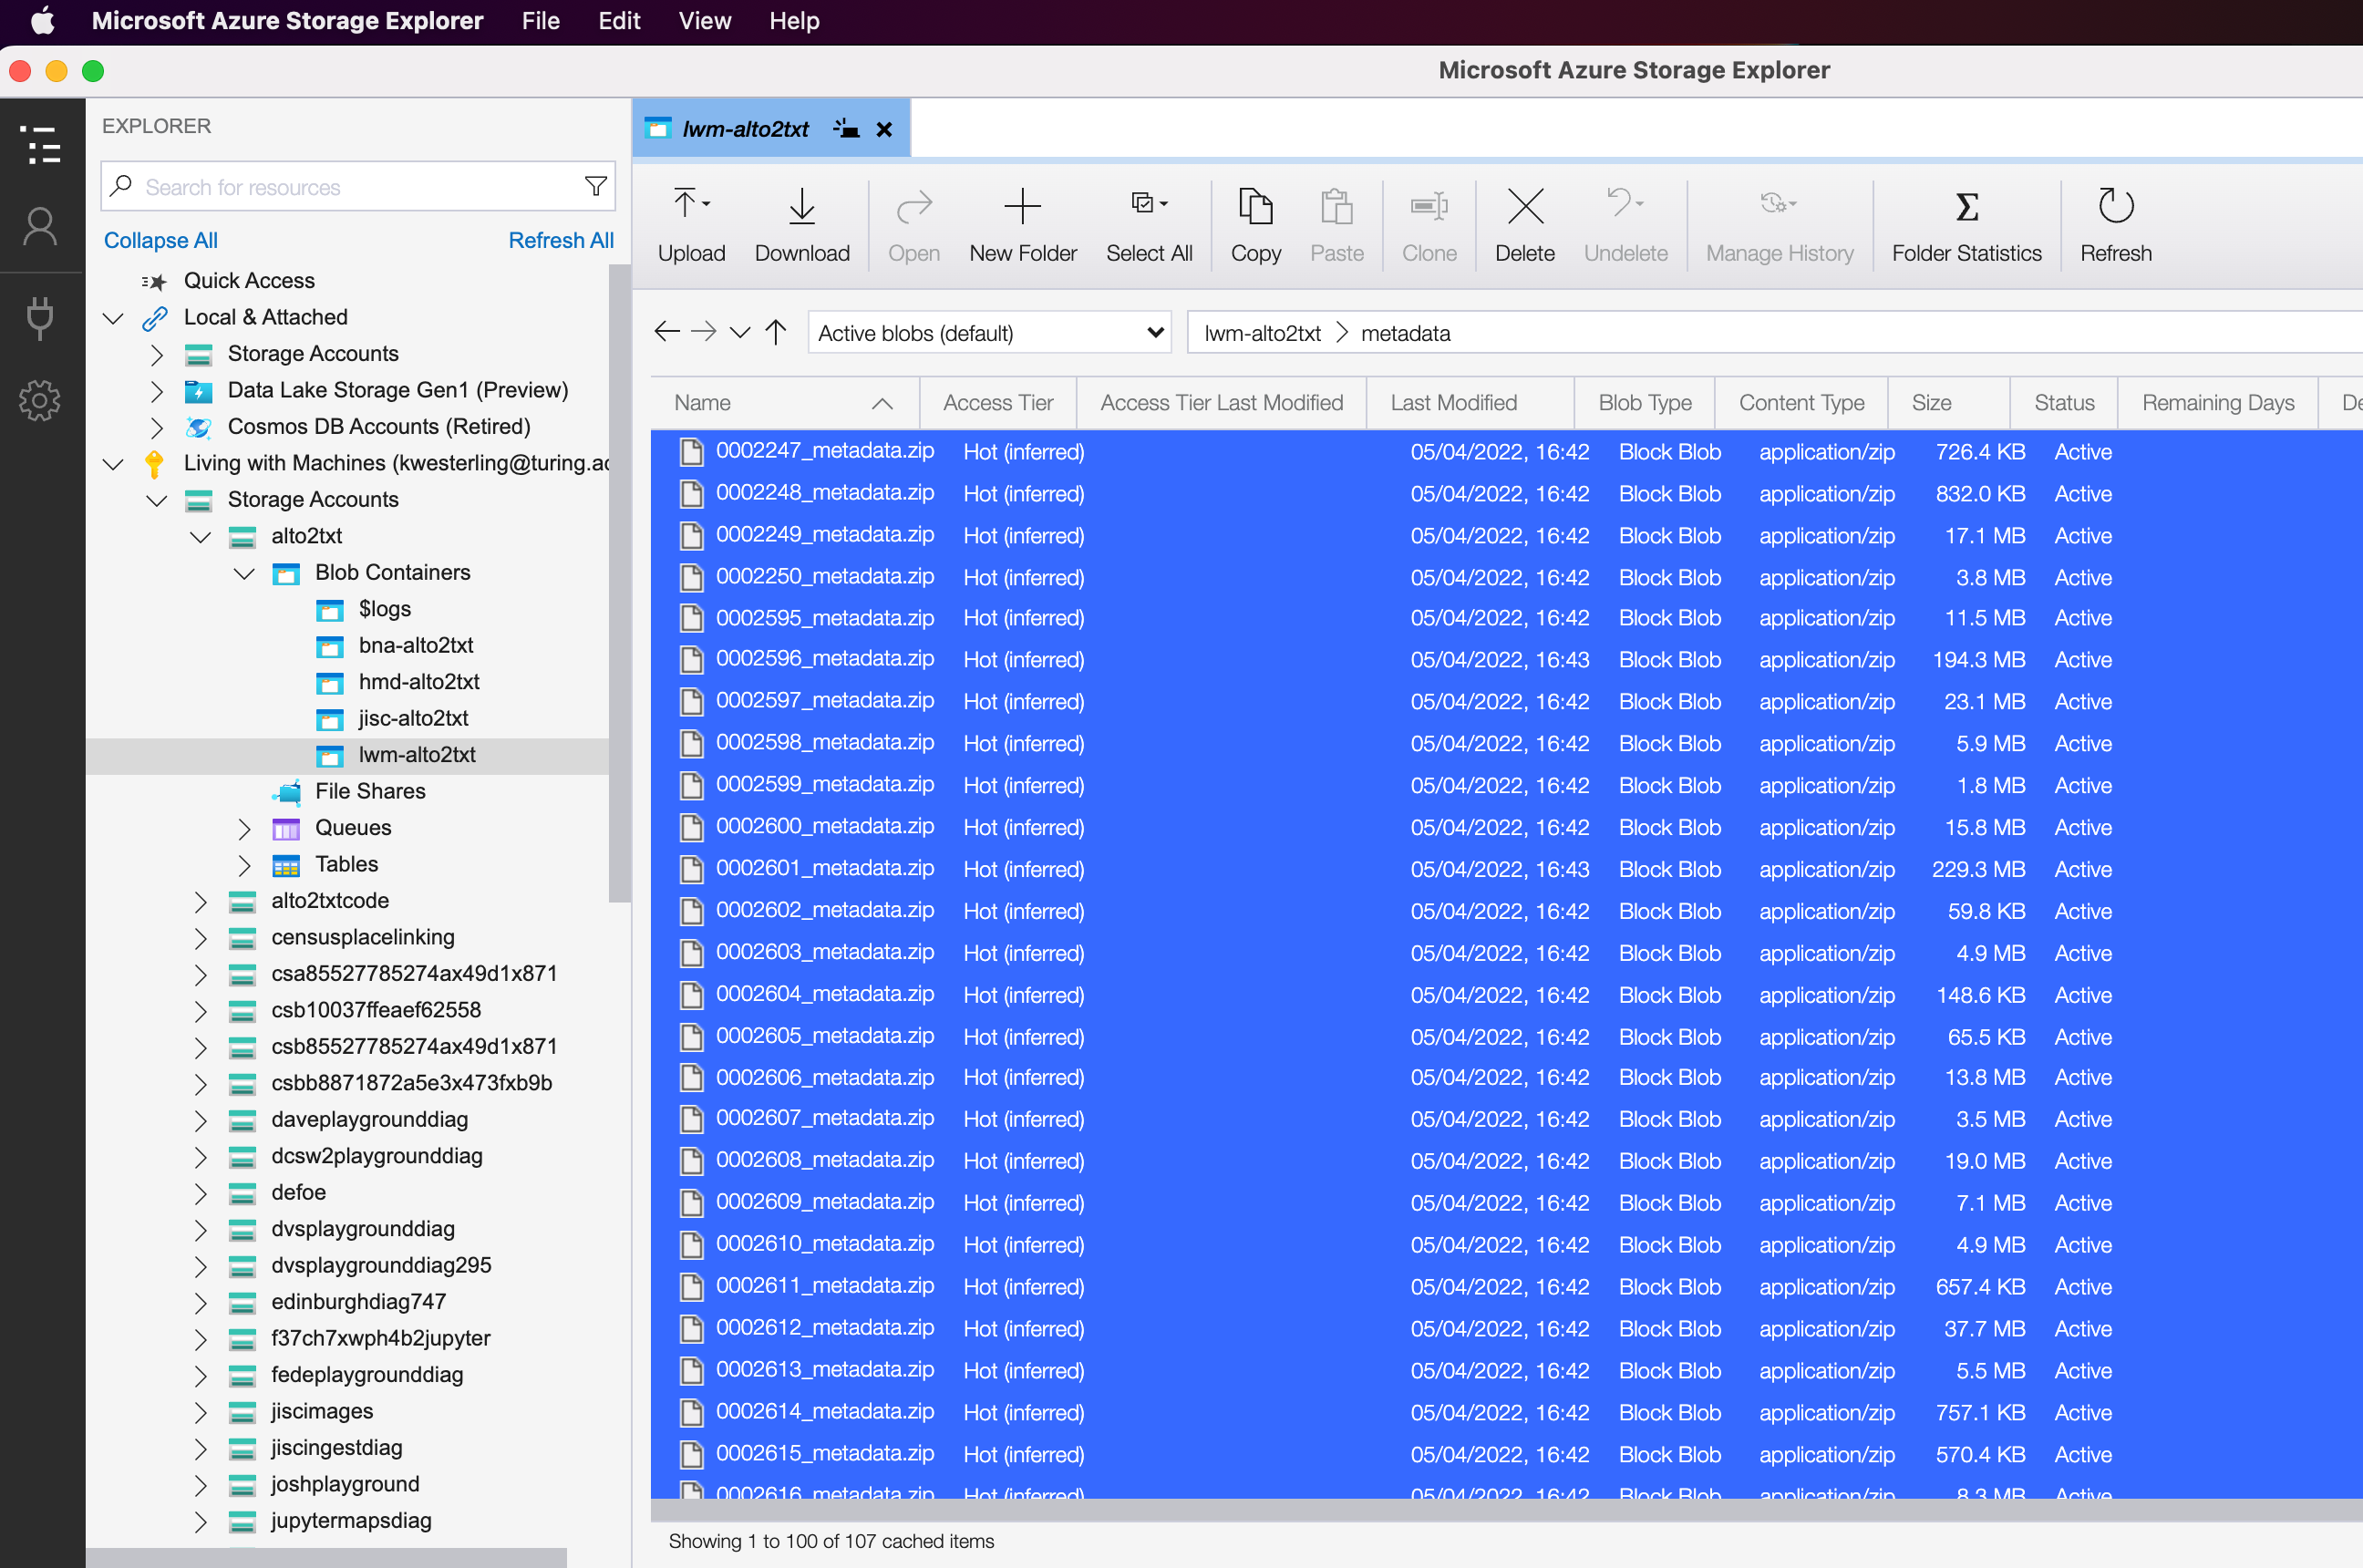The height and width of the screenshot is (1568, 2363).
Task: Collapse the alto2txt storage account
Action: coord(201,537)
